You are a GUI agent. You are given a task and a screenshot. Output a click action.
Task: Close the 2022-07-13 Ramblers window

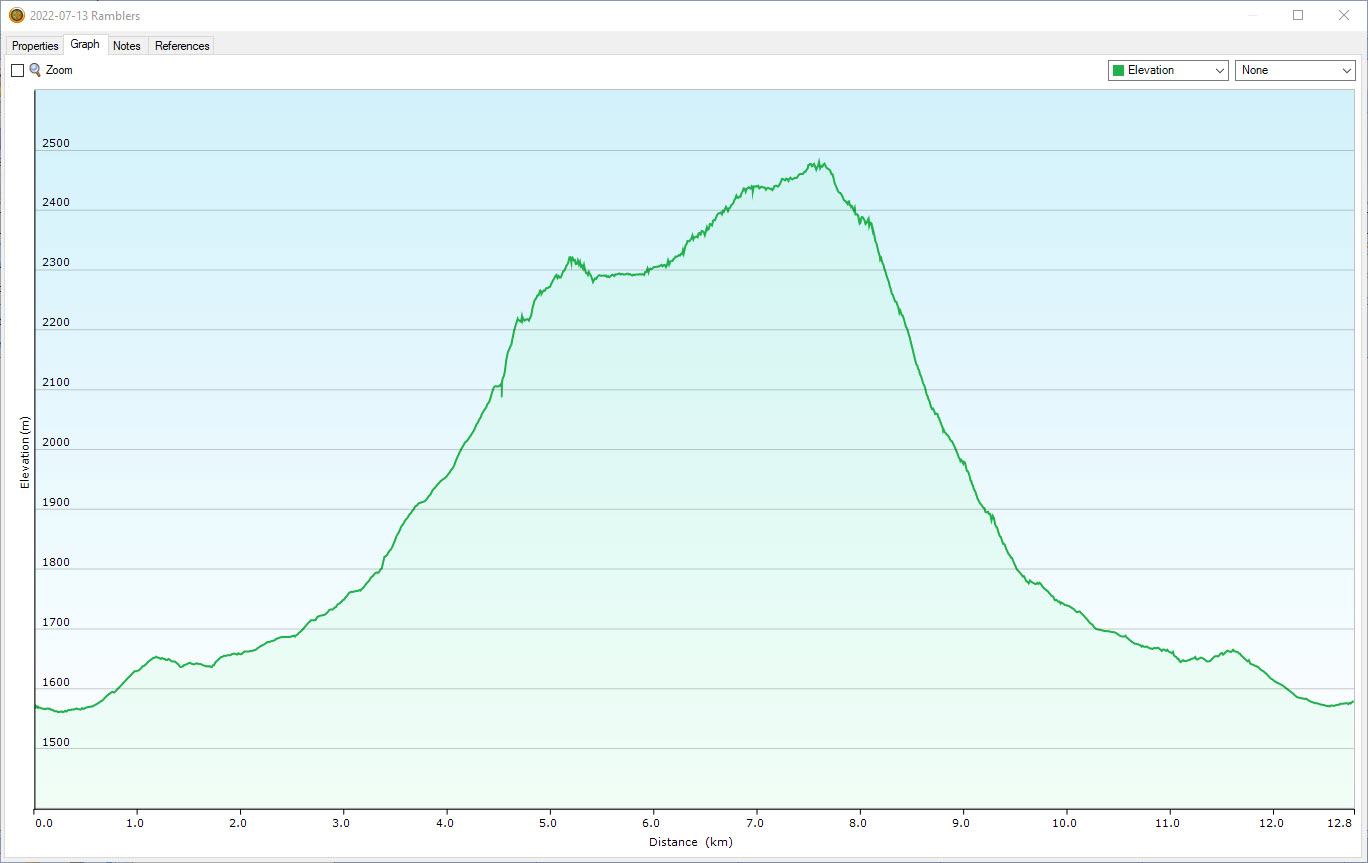[1344, 15]
